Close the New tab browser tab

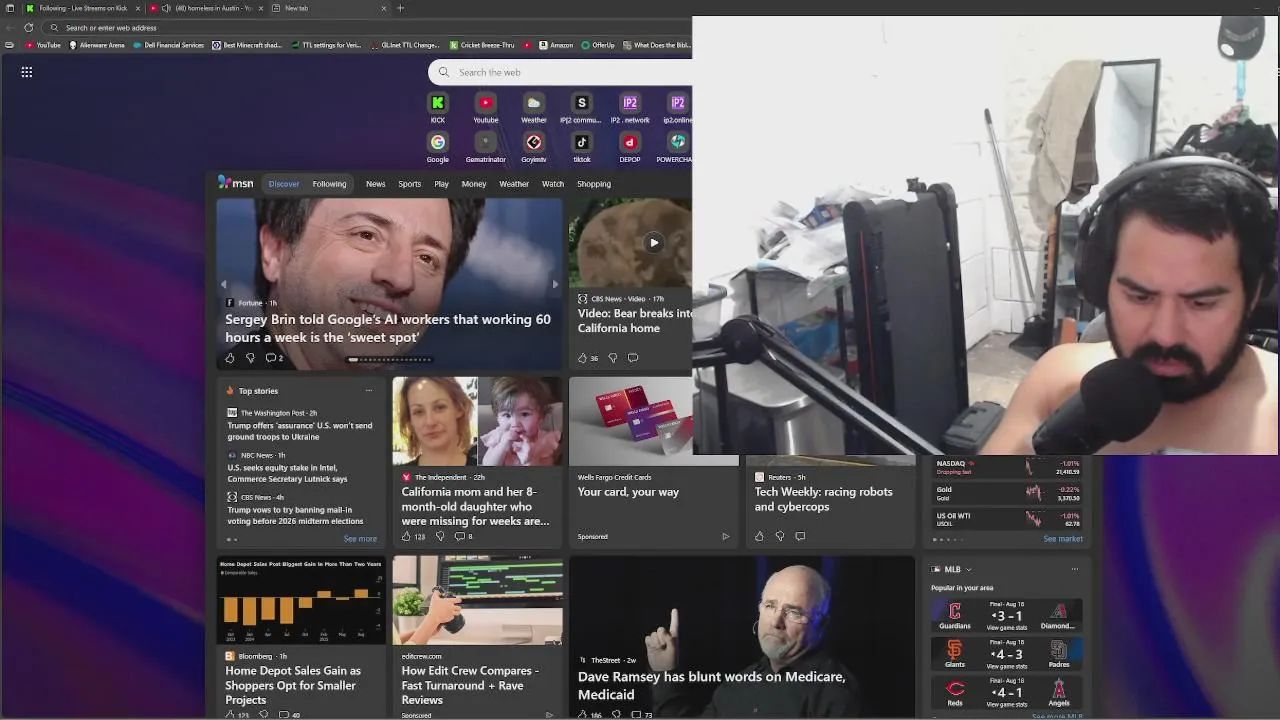click(383, 8)
